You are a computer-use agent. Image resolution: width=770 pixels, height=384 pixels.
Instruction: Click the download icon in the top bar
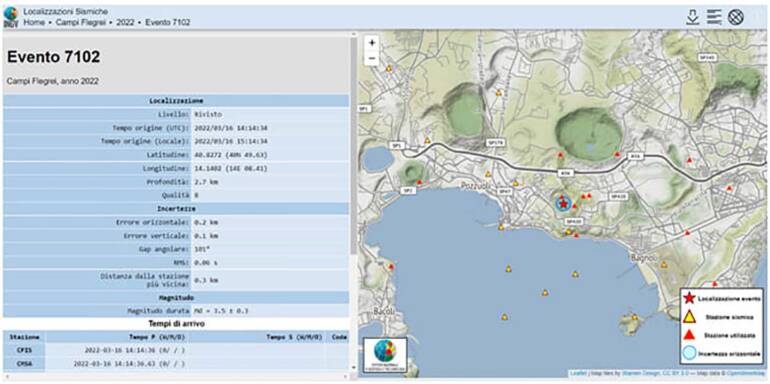point(692,17)
